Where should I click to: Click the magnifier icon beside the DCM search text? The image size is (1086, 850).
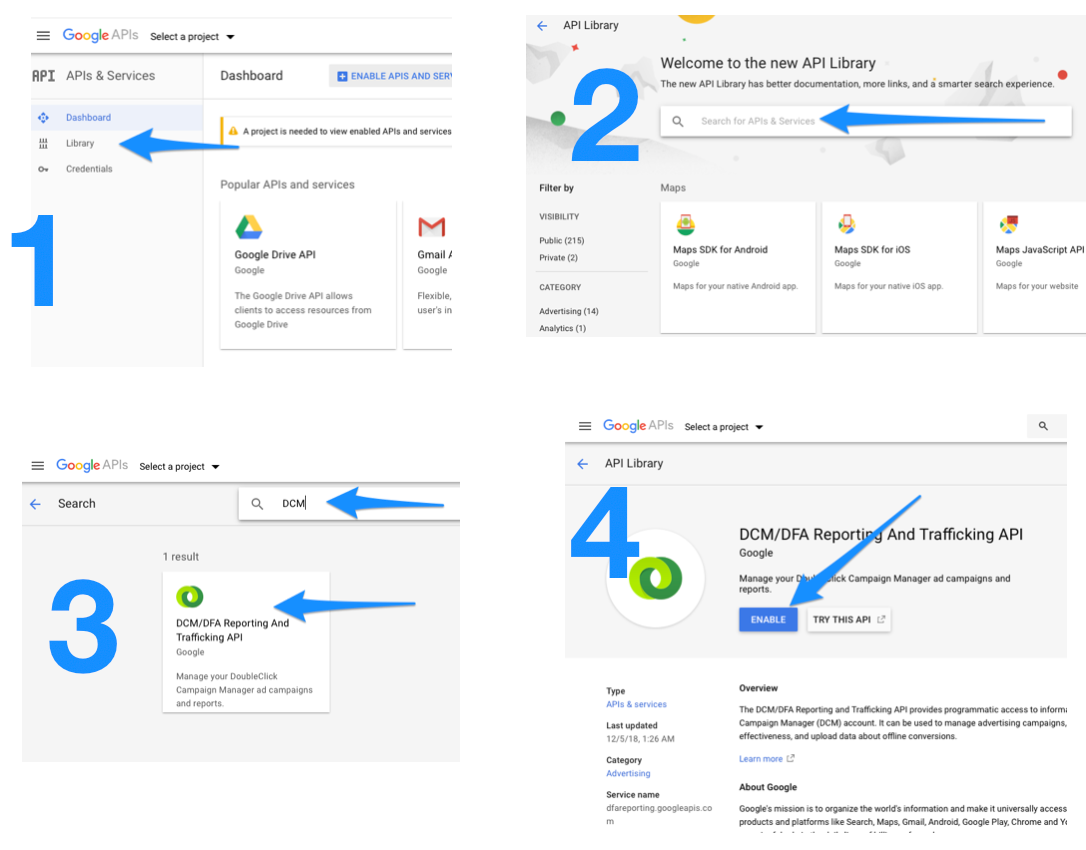[257, 504]
